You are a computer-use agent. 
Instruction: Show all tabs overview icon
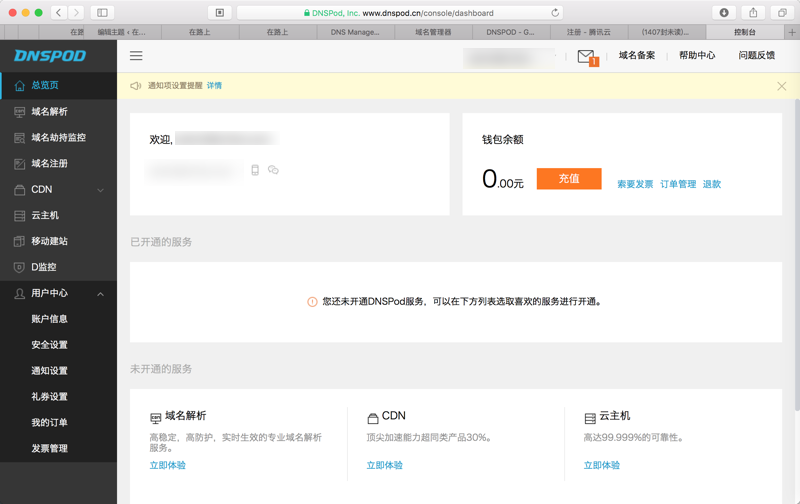pyautogui.click(x=782, y=13)
